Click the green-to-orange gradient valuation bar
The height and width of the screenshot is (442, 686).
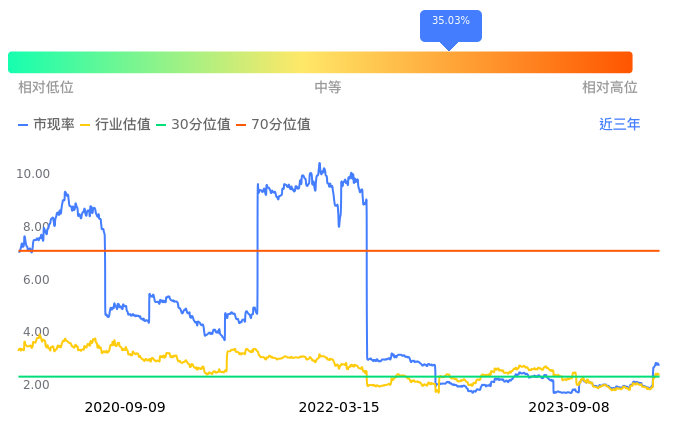[x=320, y=62]
